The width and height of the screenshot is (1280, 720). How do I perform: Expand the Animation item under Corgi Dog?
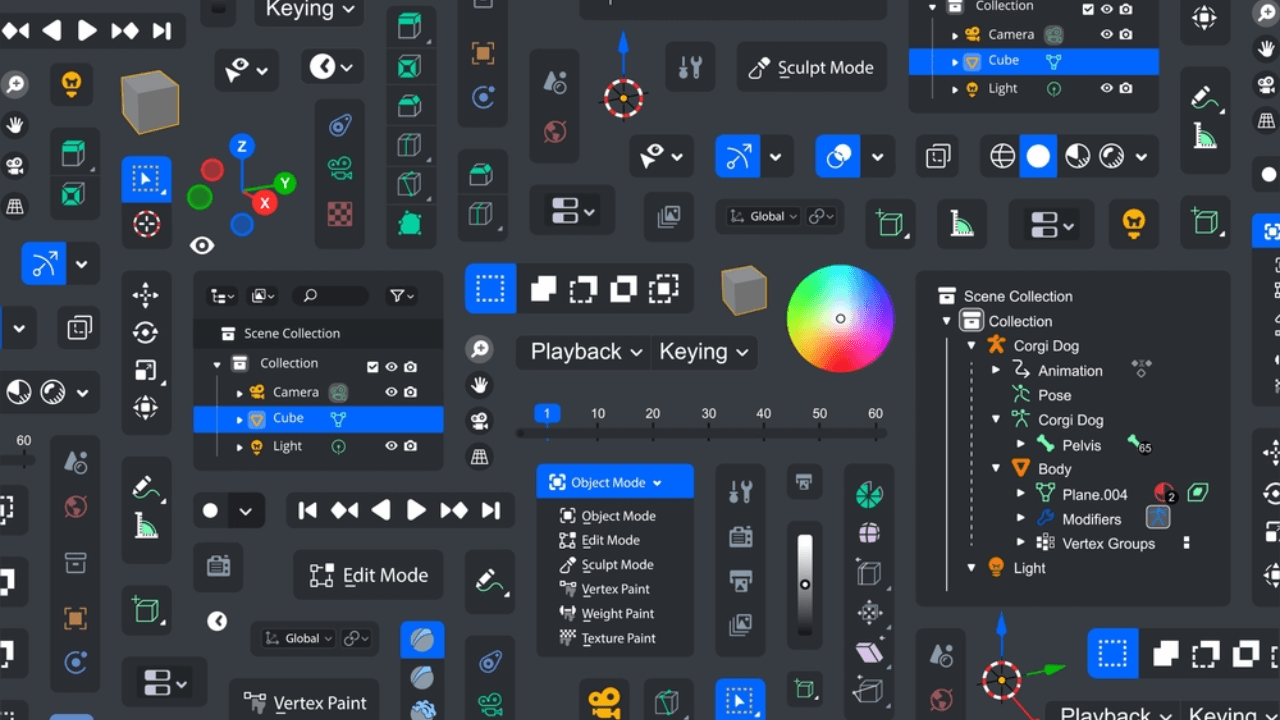point(996,370)
